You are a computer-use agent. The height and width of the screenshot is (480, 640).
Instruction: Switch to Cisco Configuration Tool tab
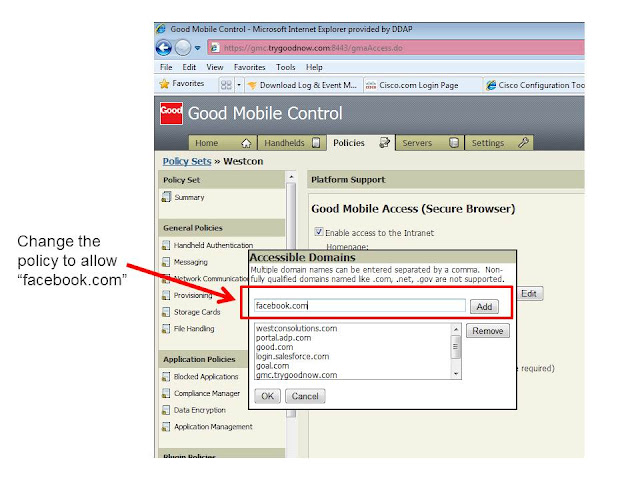[535, 85]
